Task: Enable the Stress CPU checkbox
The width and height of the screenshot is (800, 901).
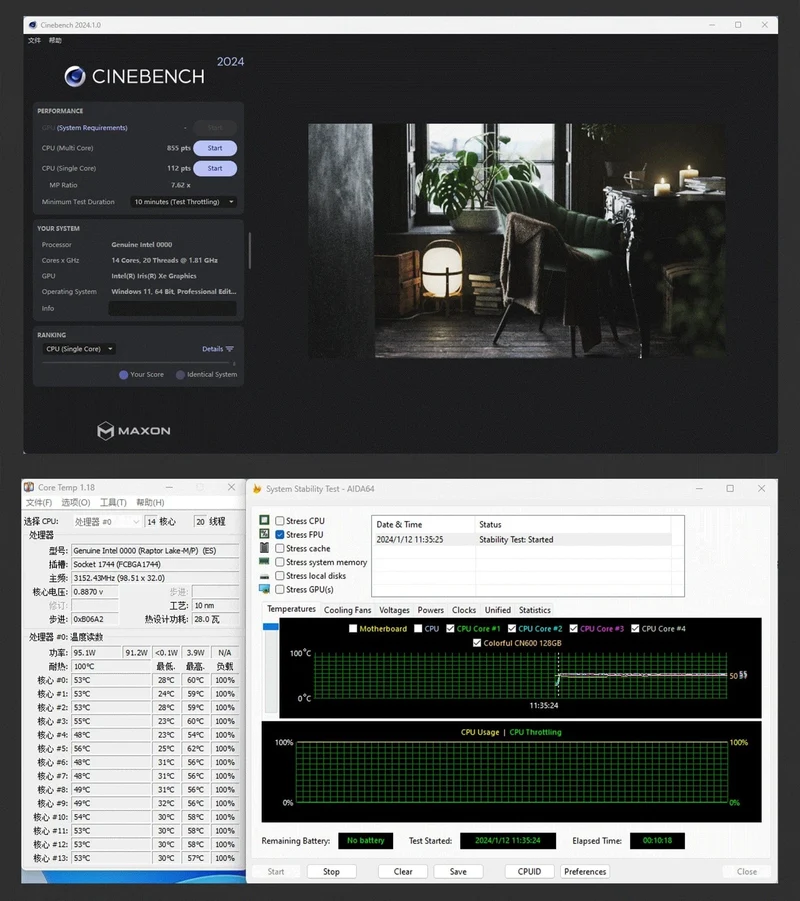Action: pos(280,521)
